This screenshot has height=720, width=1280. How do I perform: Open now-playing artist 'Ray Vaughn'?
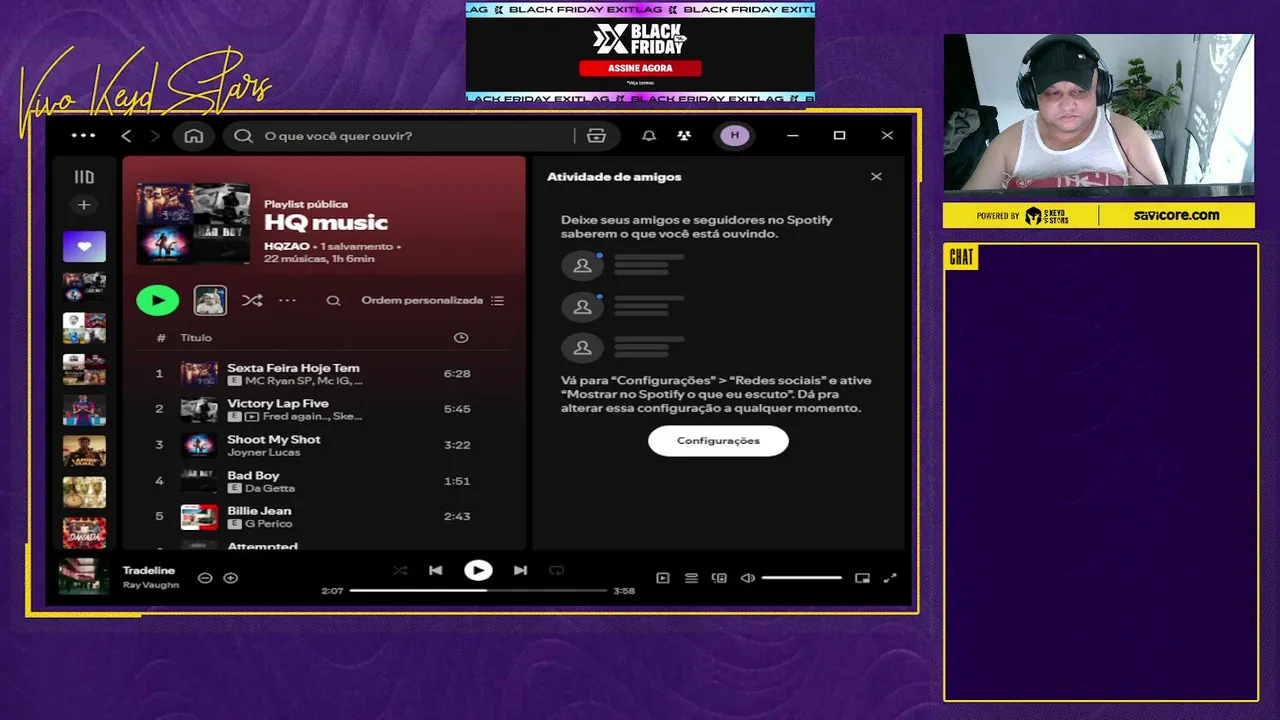151,585
